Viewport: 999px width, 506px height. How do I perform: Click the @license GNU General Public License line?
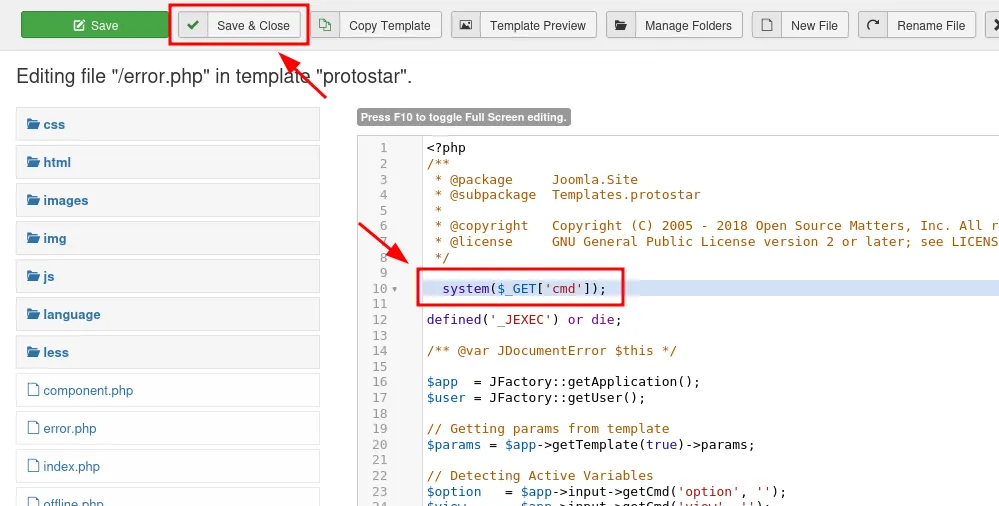point(716,242)
